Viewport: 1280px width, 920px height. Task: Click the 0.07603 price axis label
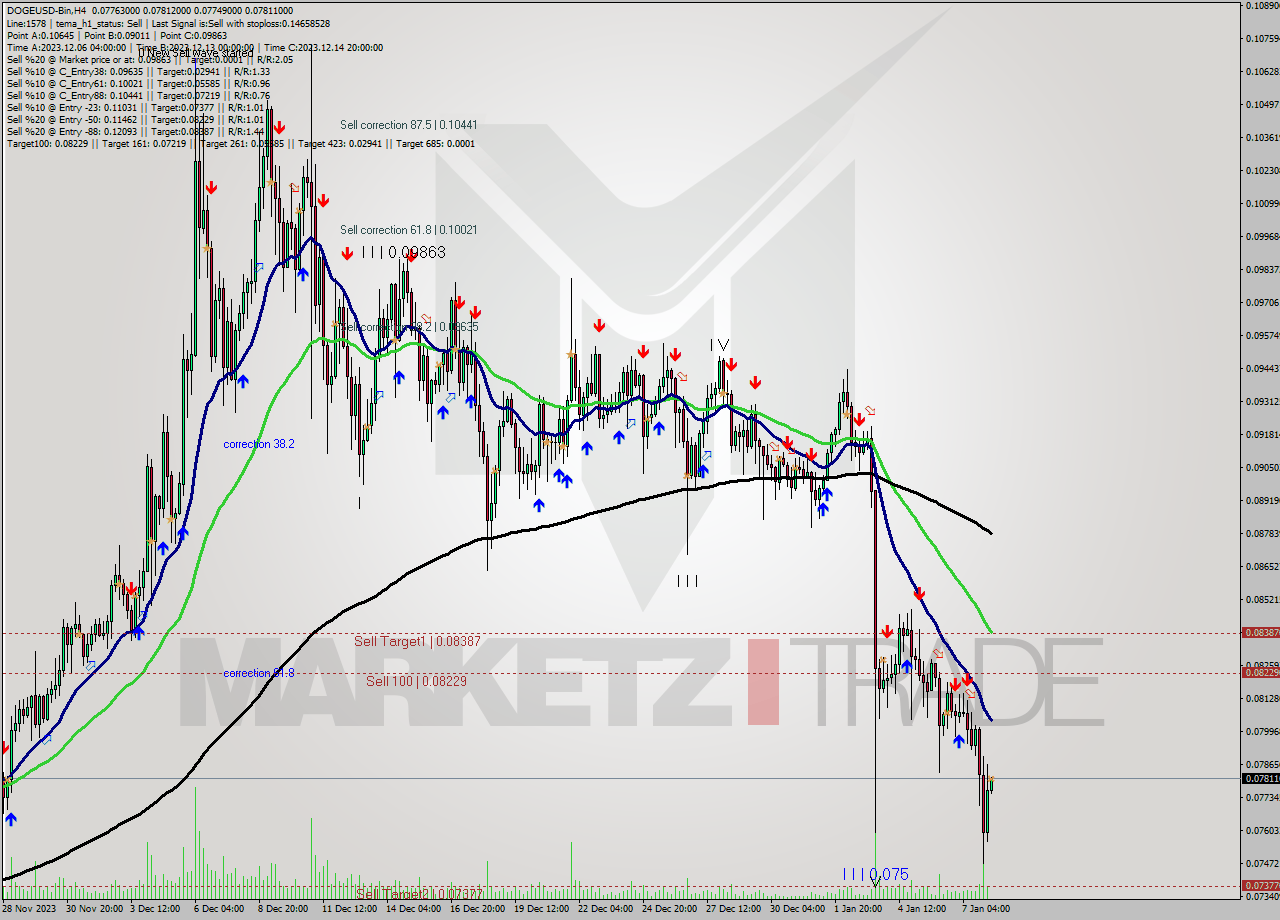tap(1263, 831)
